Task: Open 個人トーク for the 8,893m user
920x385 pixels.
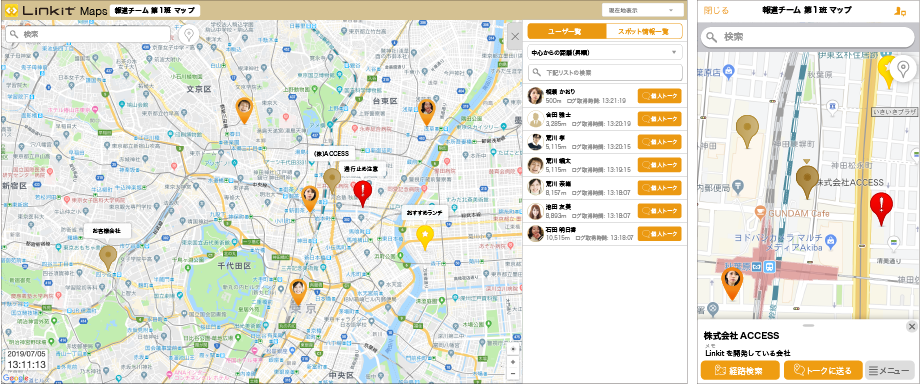Action: pos(659,211)
